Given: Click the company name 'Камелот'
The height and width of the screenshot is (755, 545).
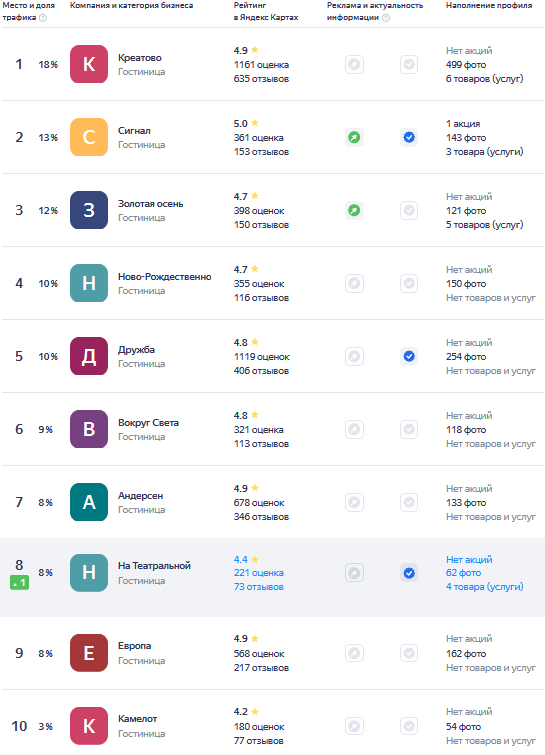Looking at the screenshot, I should 138,719.
